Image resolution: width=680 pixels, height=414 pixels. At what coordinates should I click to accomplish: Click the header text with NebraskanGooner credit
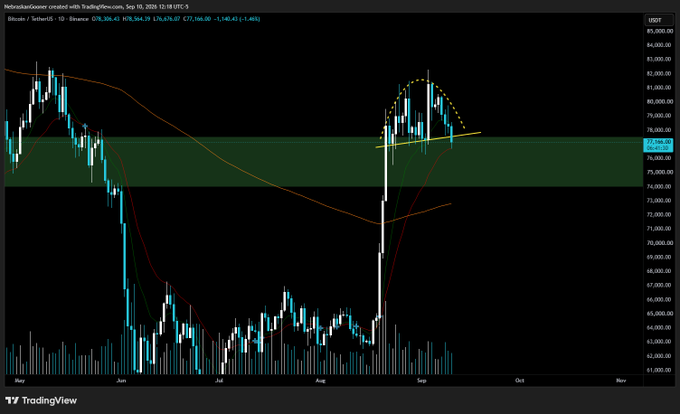96,7
